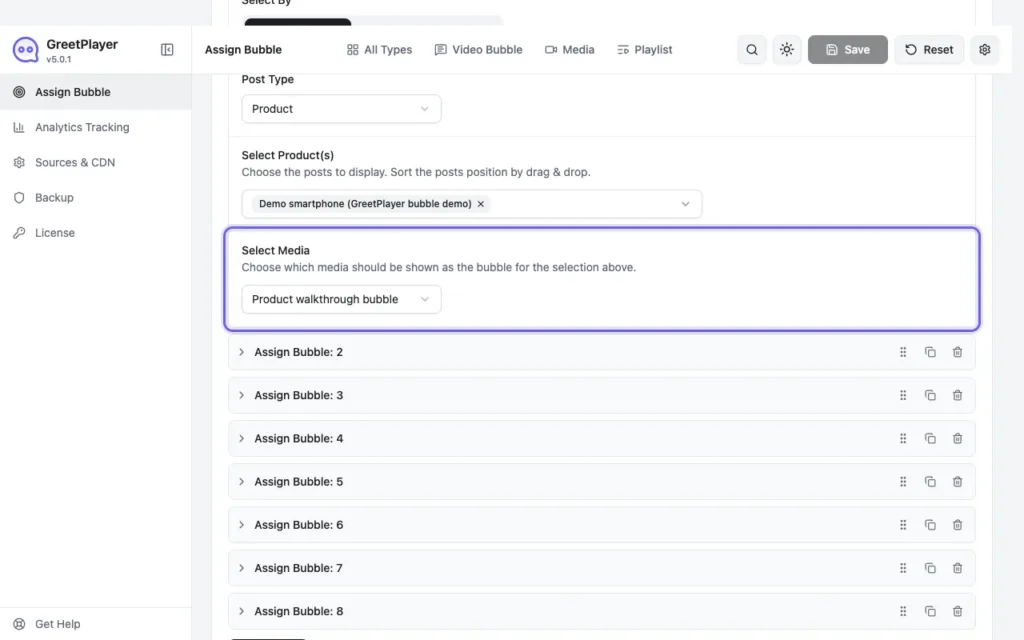1024x640 pixels.
Task: Click drag handle of Assign Bubble: 2
Action: (903, 352)
